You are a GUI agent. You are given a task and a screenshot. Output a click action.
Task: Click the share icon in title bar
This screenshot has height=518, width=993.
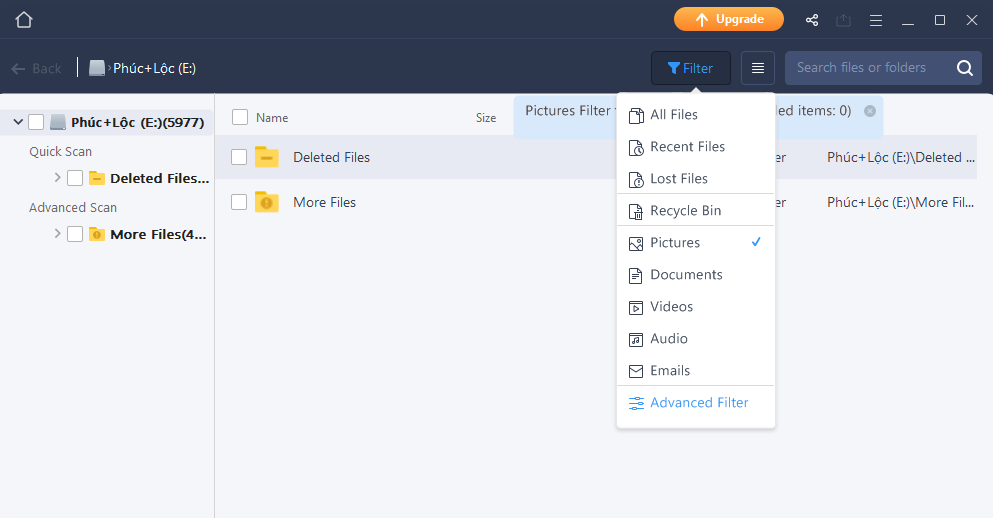pyautogui.click(x=812, y=20)
